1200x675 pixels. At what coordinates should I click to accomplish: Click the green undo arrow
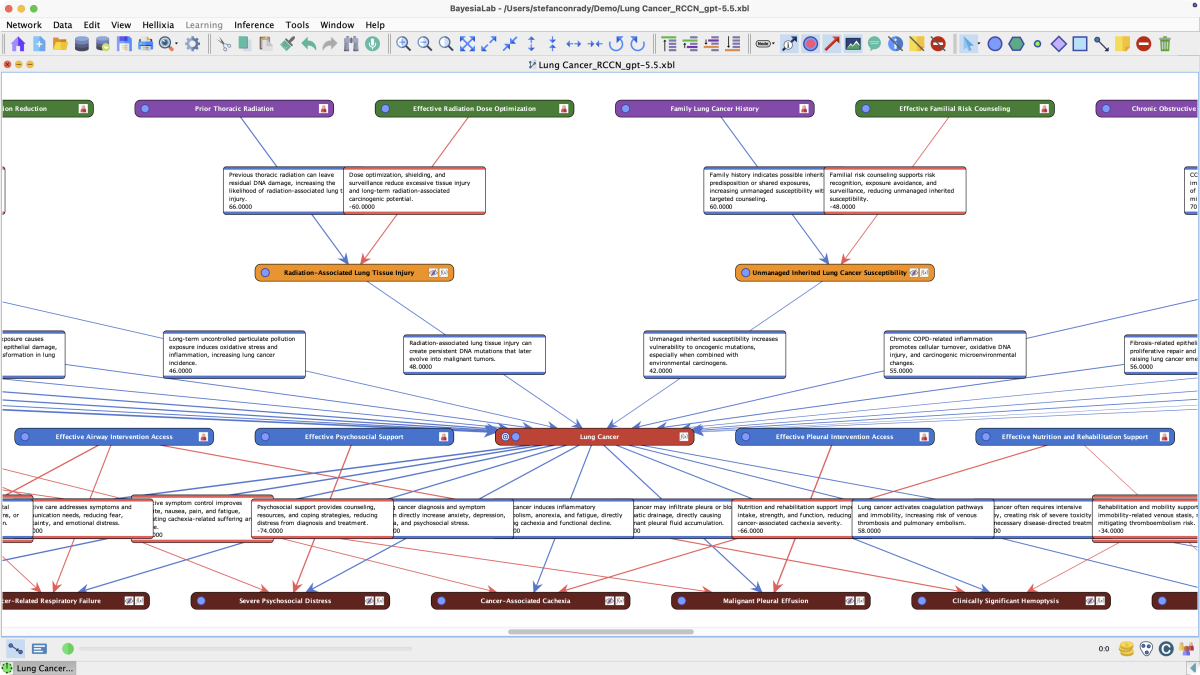click(x=309, y=44)
